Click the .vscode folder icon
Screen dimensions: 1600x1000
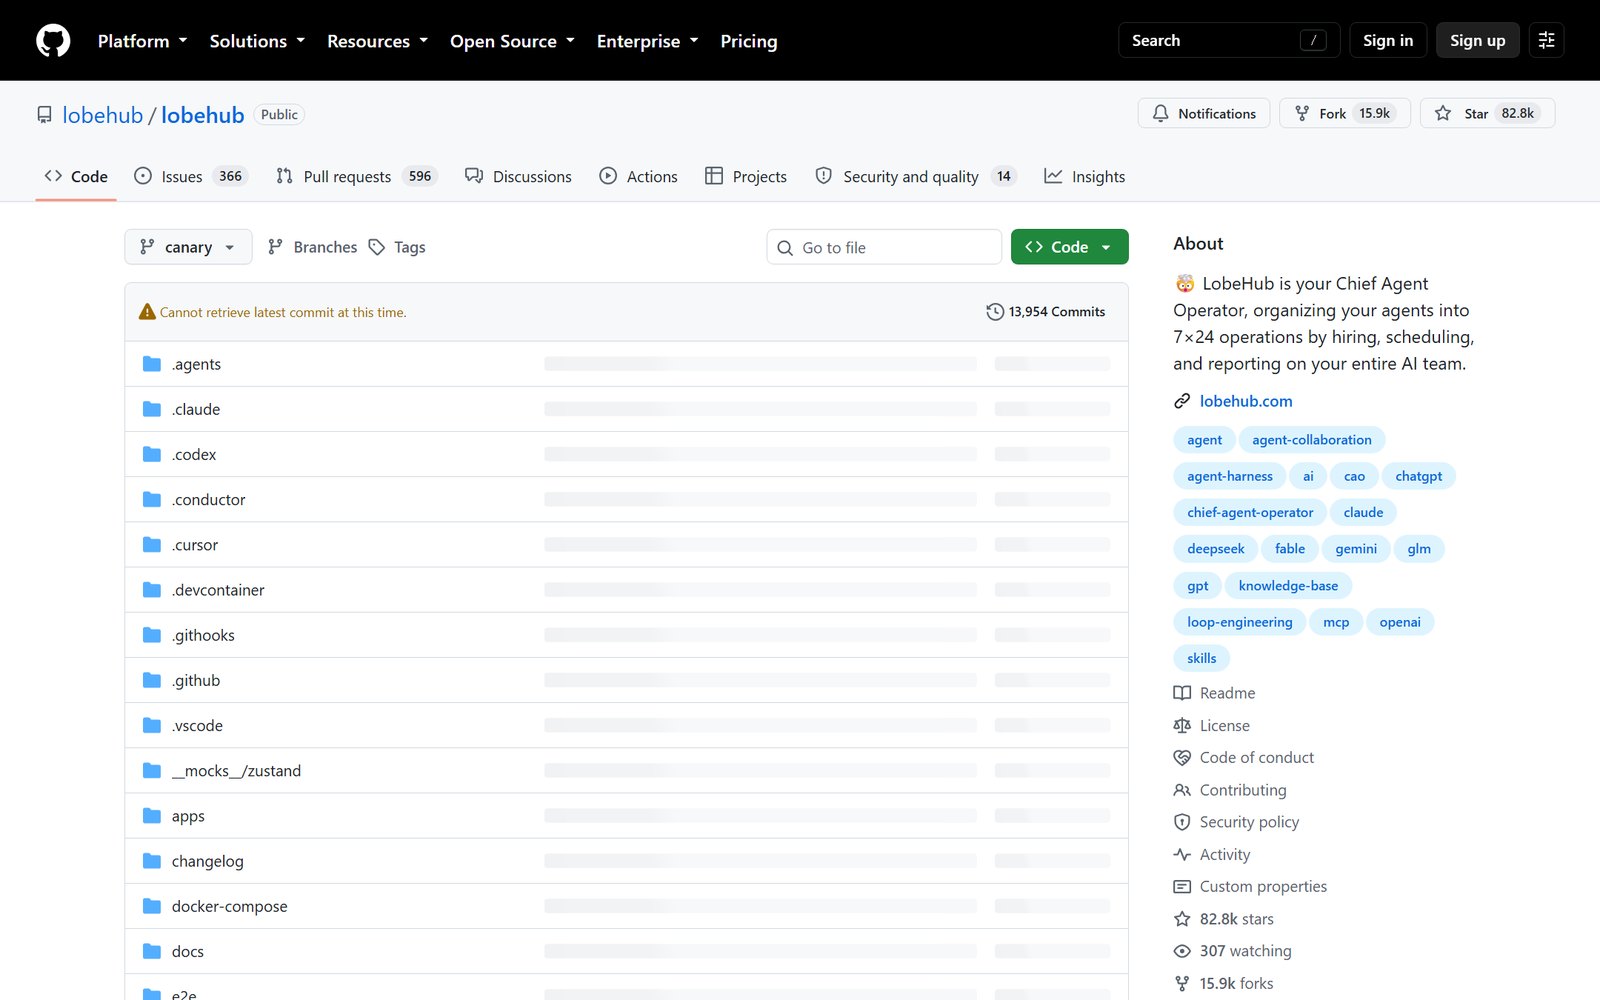click(x=152, y=725)
